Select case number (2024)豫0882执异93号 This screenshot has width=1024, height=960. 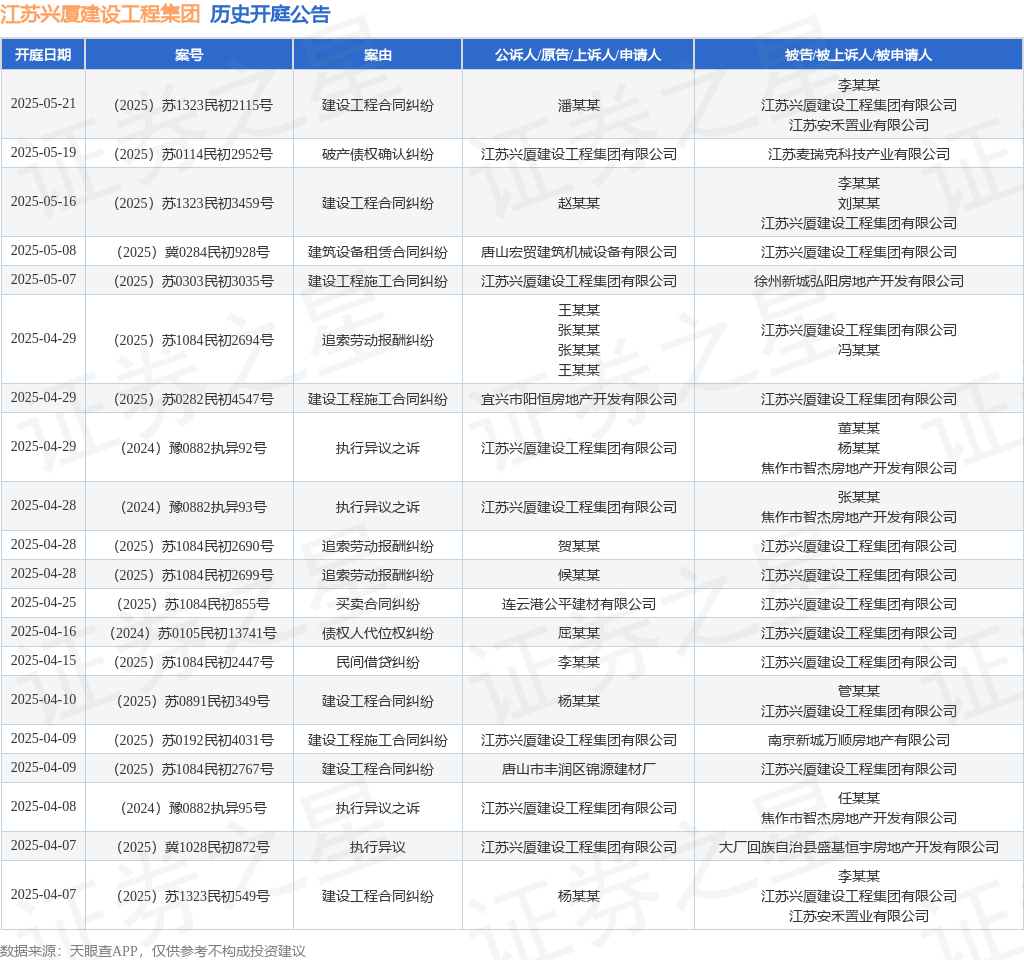pyautogui.click(x=193, y=507)
